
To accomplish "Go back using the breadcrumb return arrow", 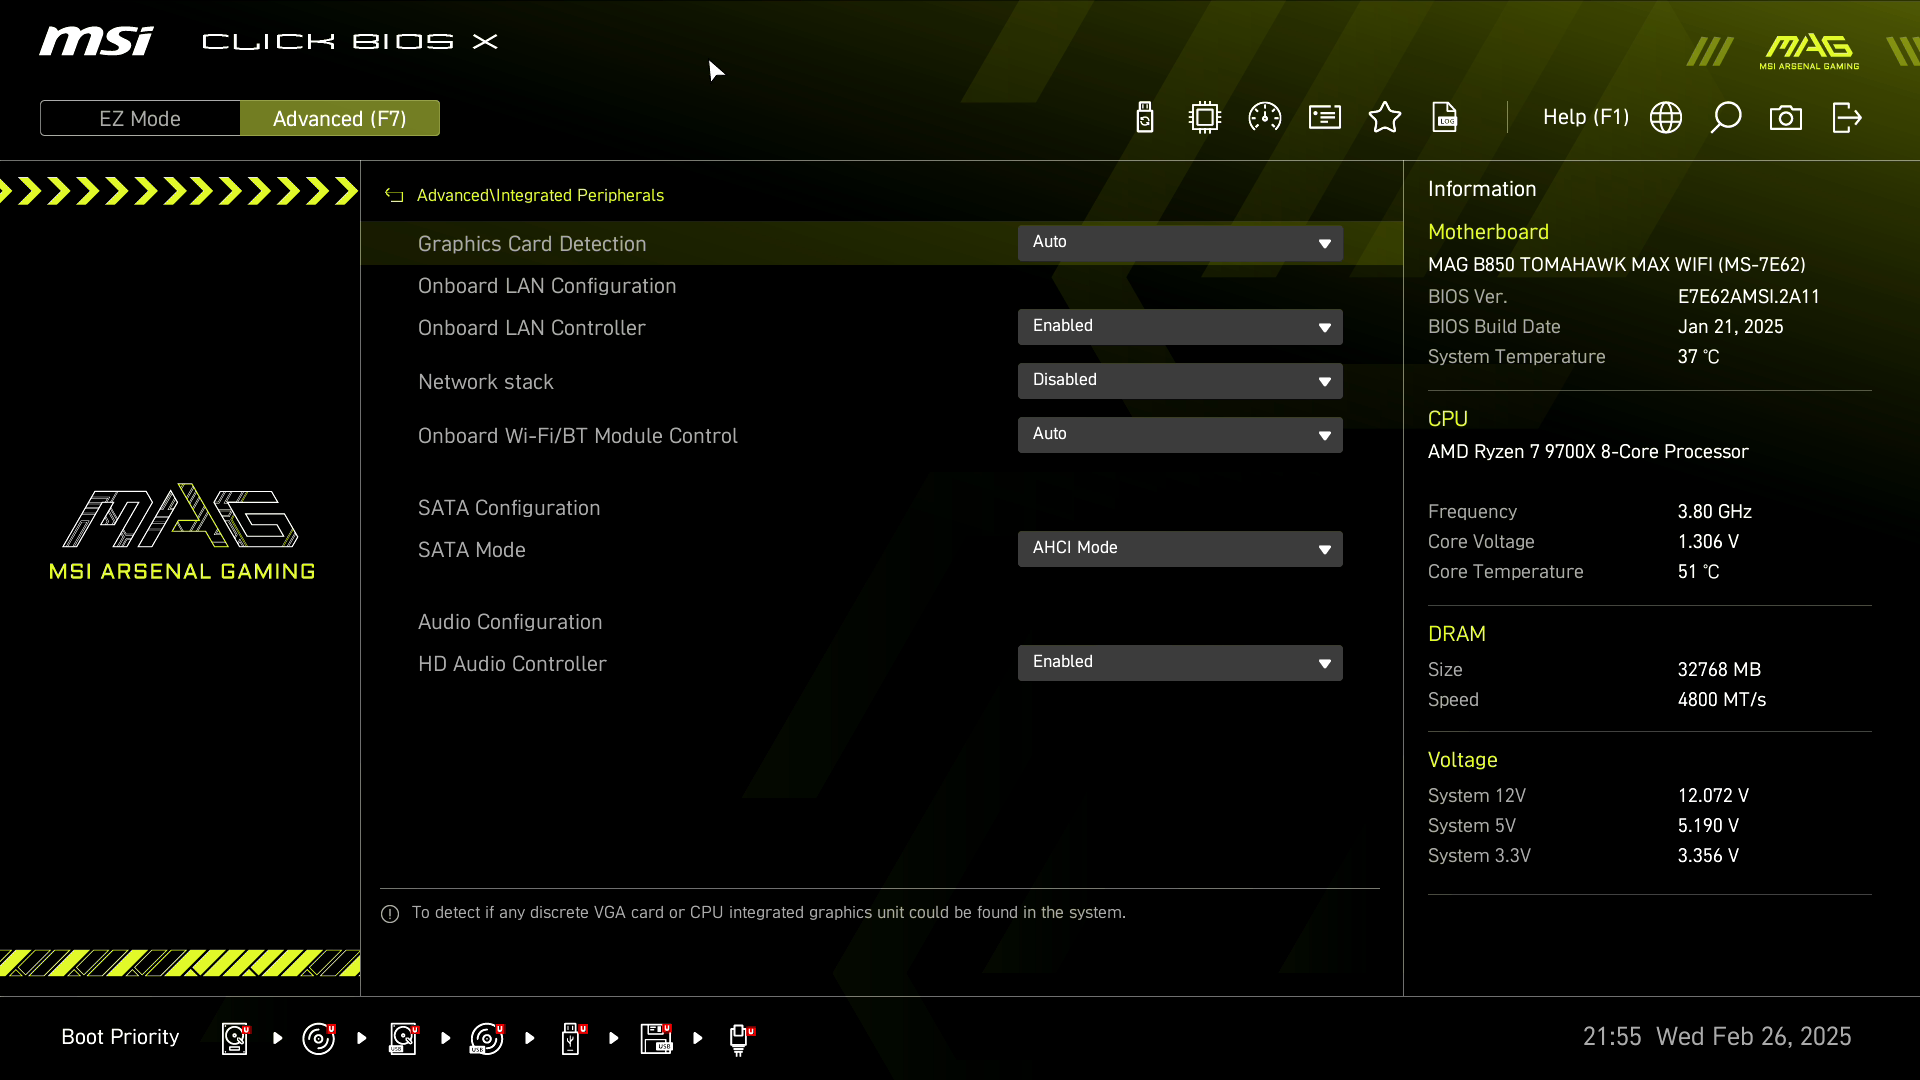I will (394, 196).
